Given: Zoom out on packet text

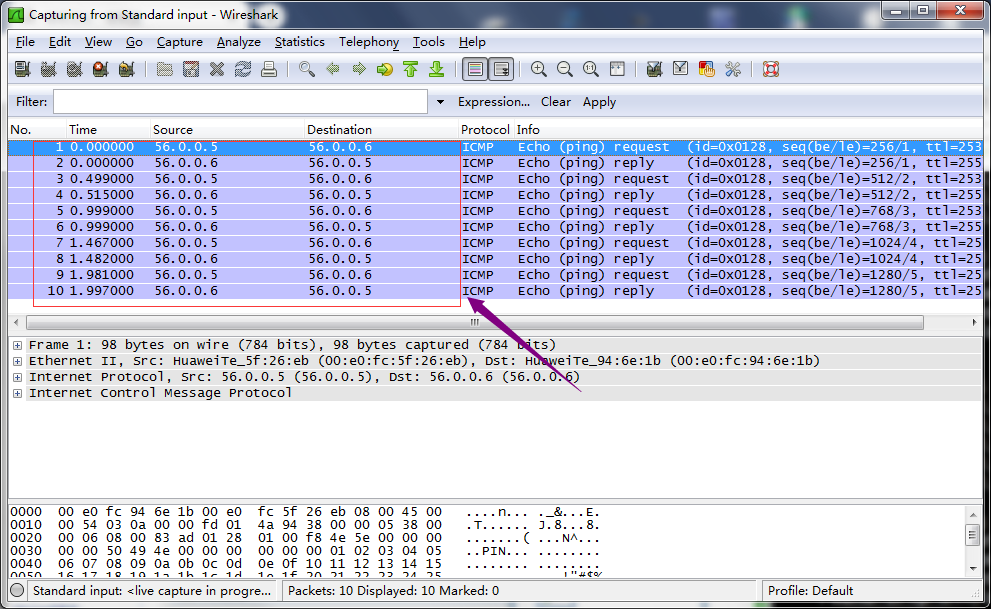Looking at the screenshot, I should click(x=565, y=69).
